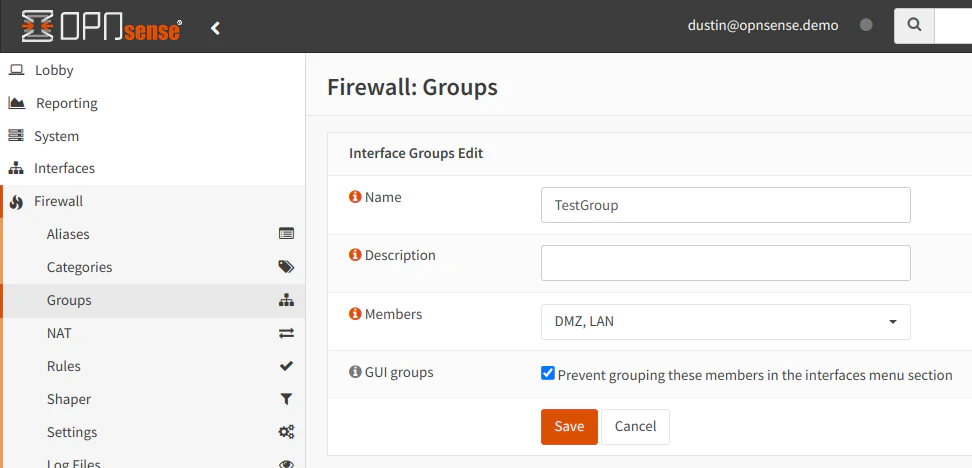The height and width of the screenshot is (468, 972).
Task: Uncheck the Prevent grouping members checkbox
Action: pos(548,374)
